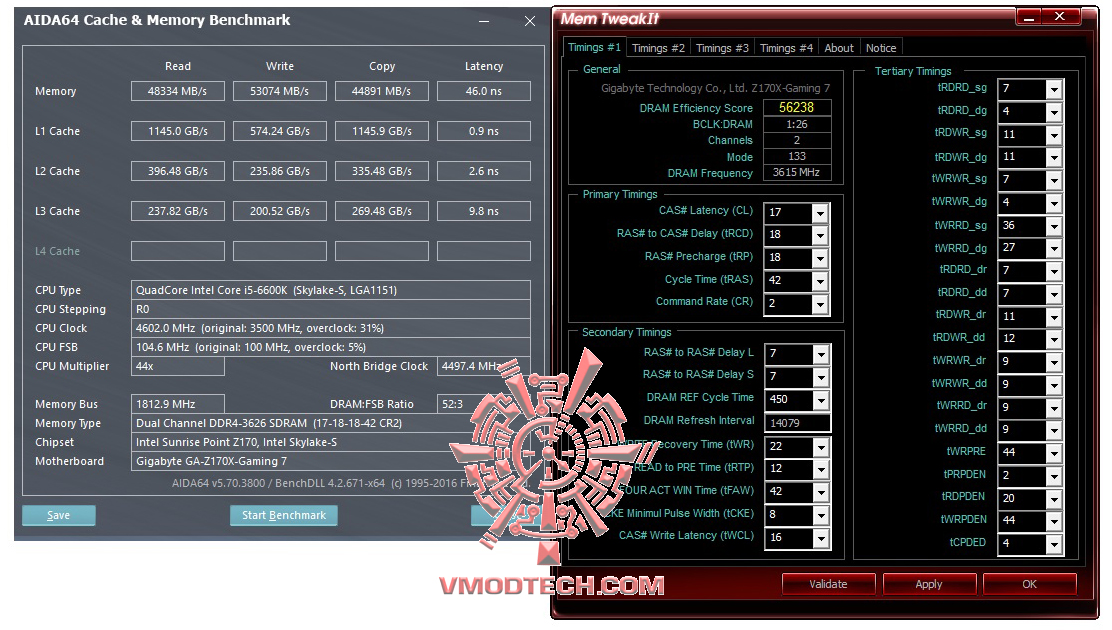Open the CKE Minimul Pulse Width (tCKE) dropdown
This screenshot has height=630, width=1112.
(821, 515)
